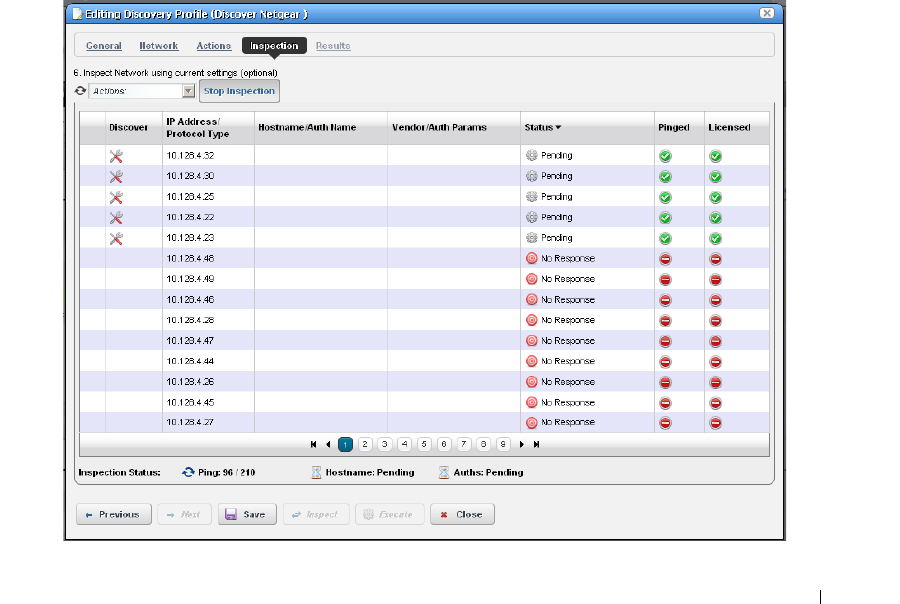The height and width of the screenshot is (604, 900).
Task: Click the discover wrench icon for 10.128.4.30
Action: pyautogui.click(x=116, y=177)
